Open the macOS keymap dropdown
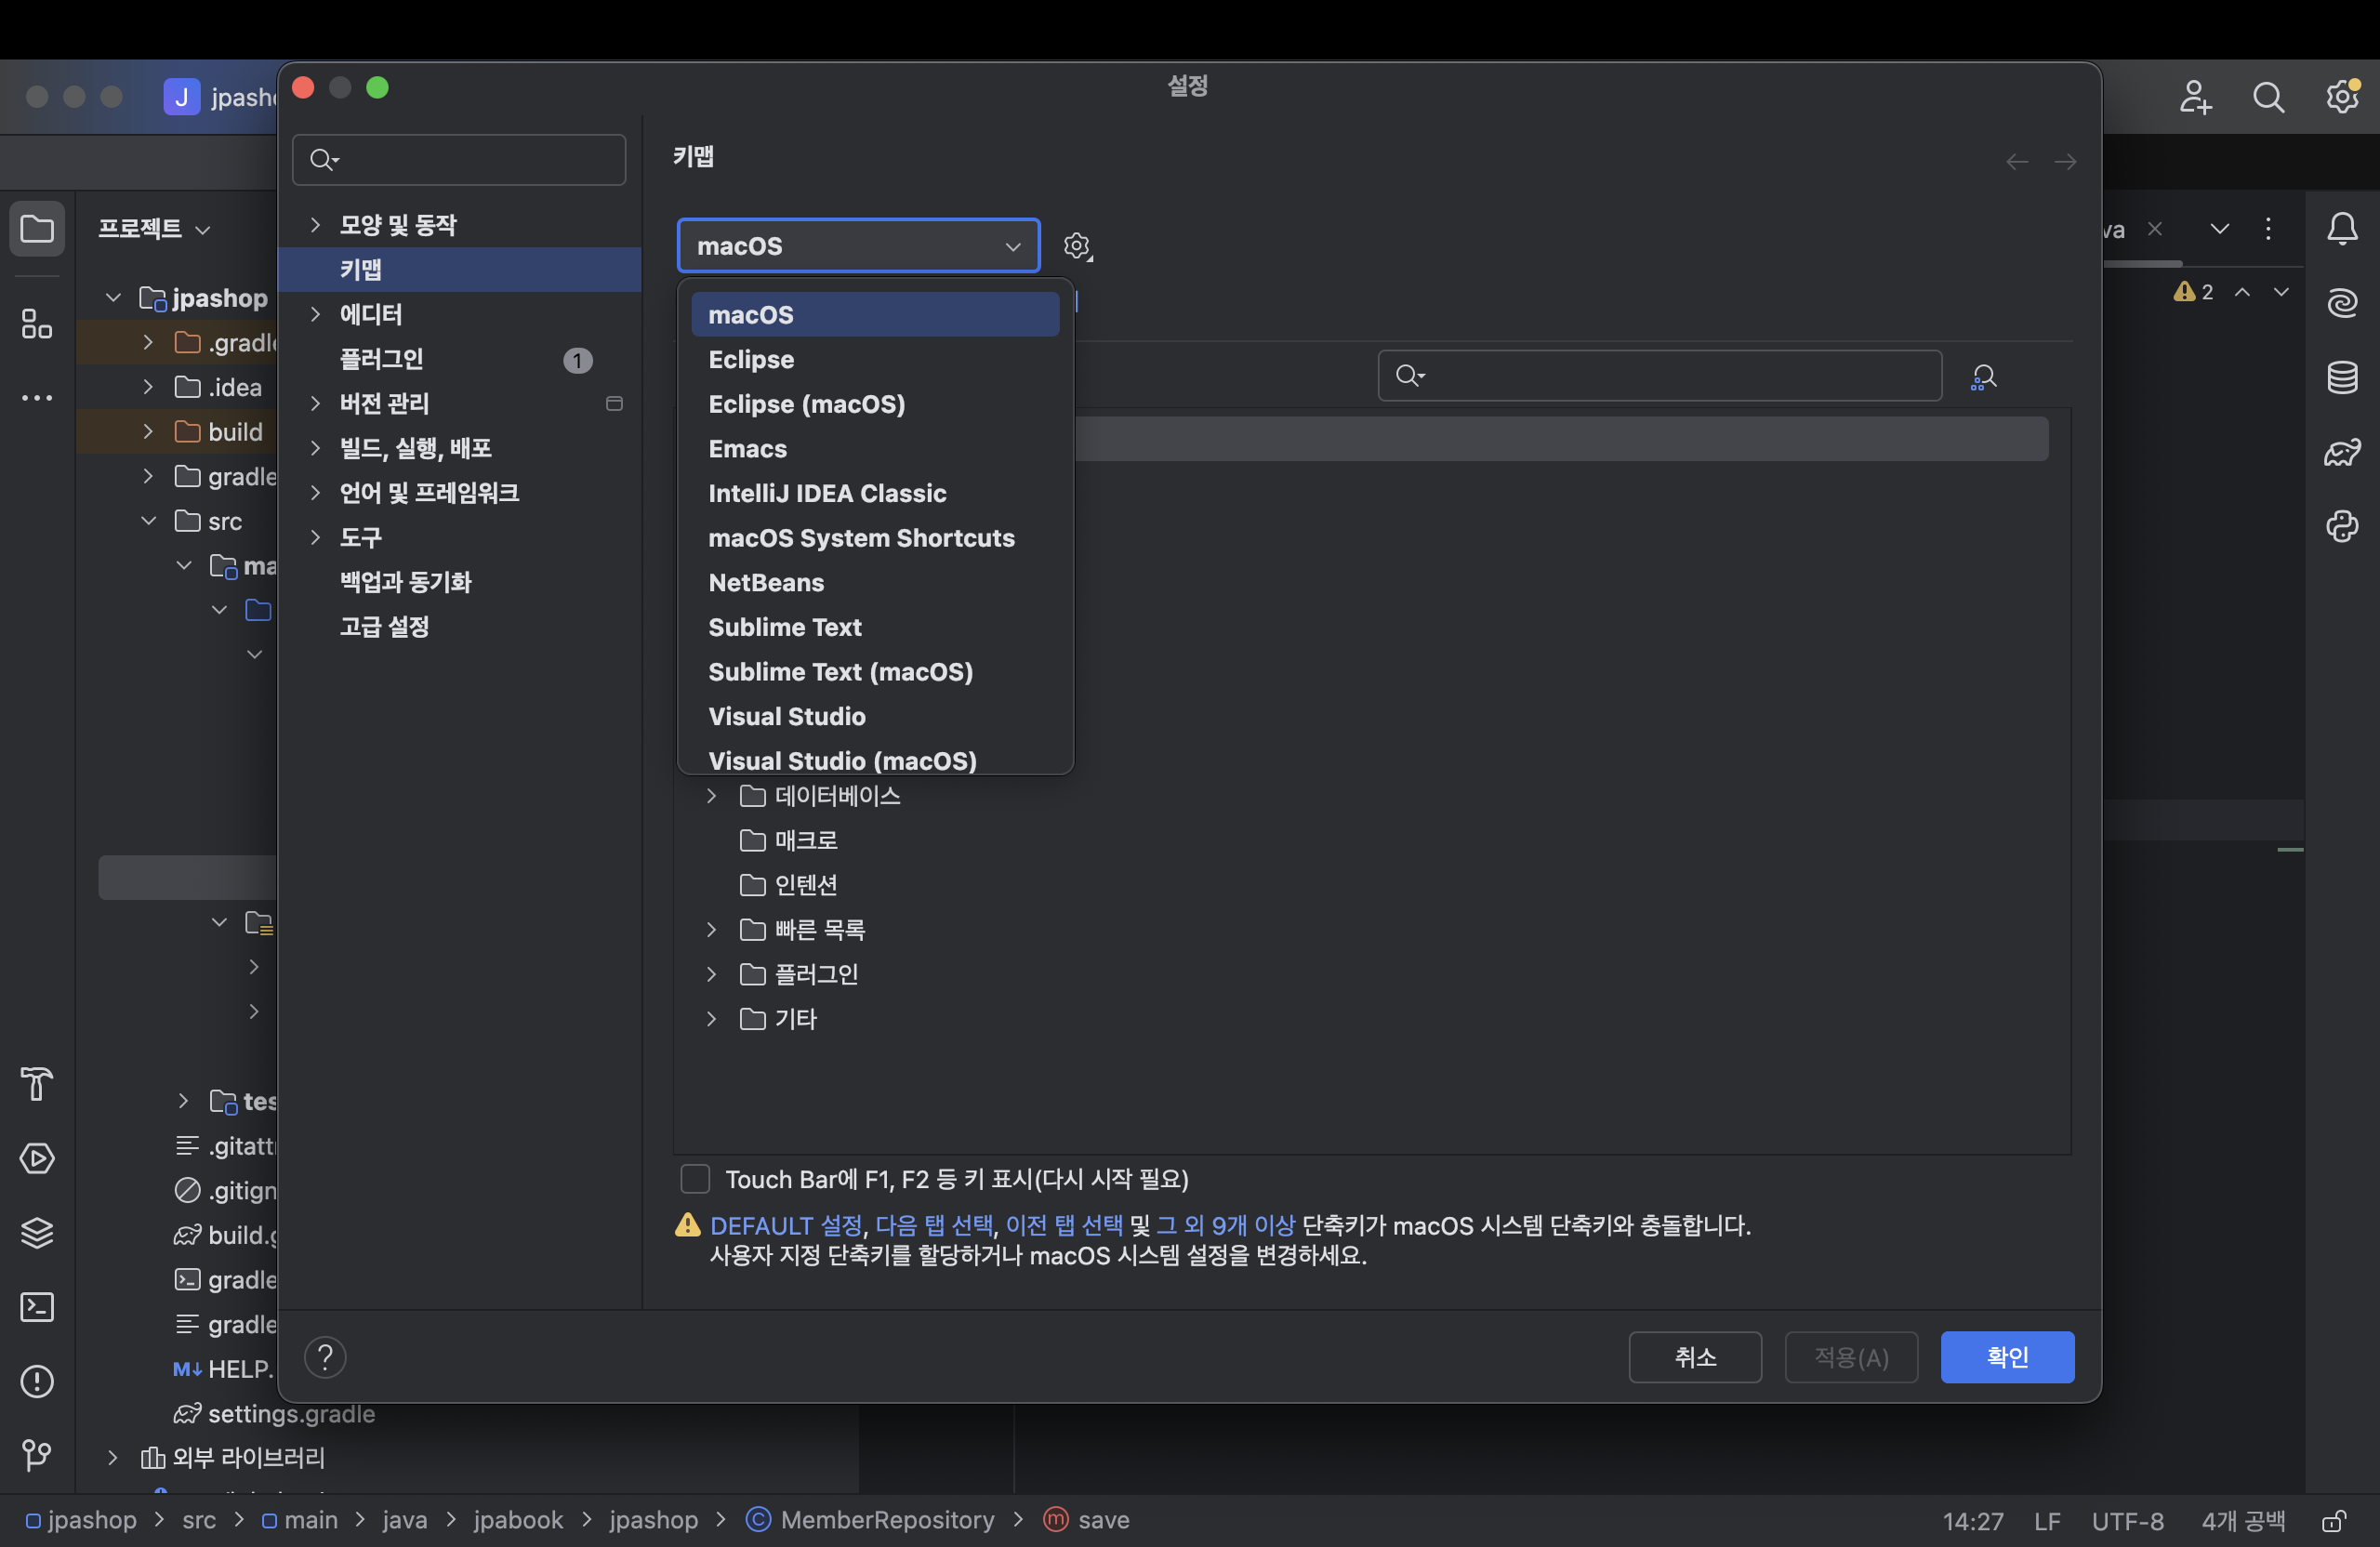The image size is (2380, 1547). pyautogui.click(x=858, y=246)
